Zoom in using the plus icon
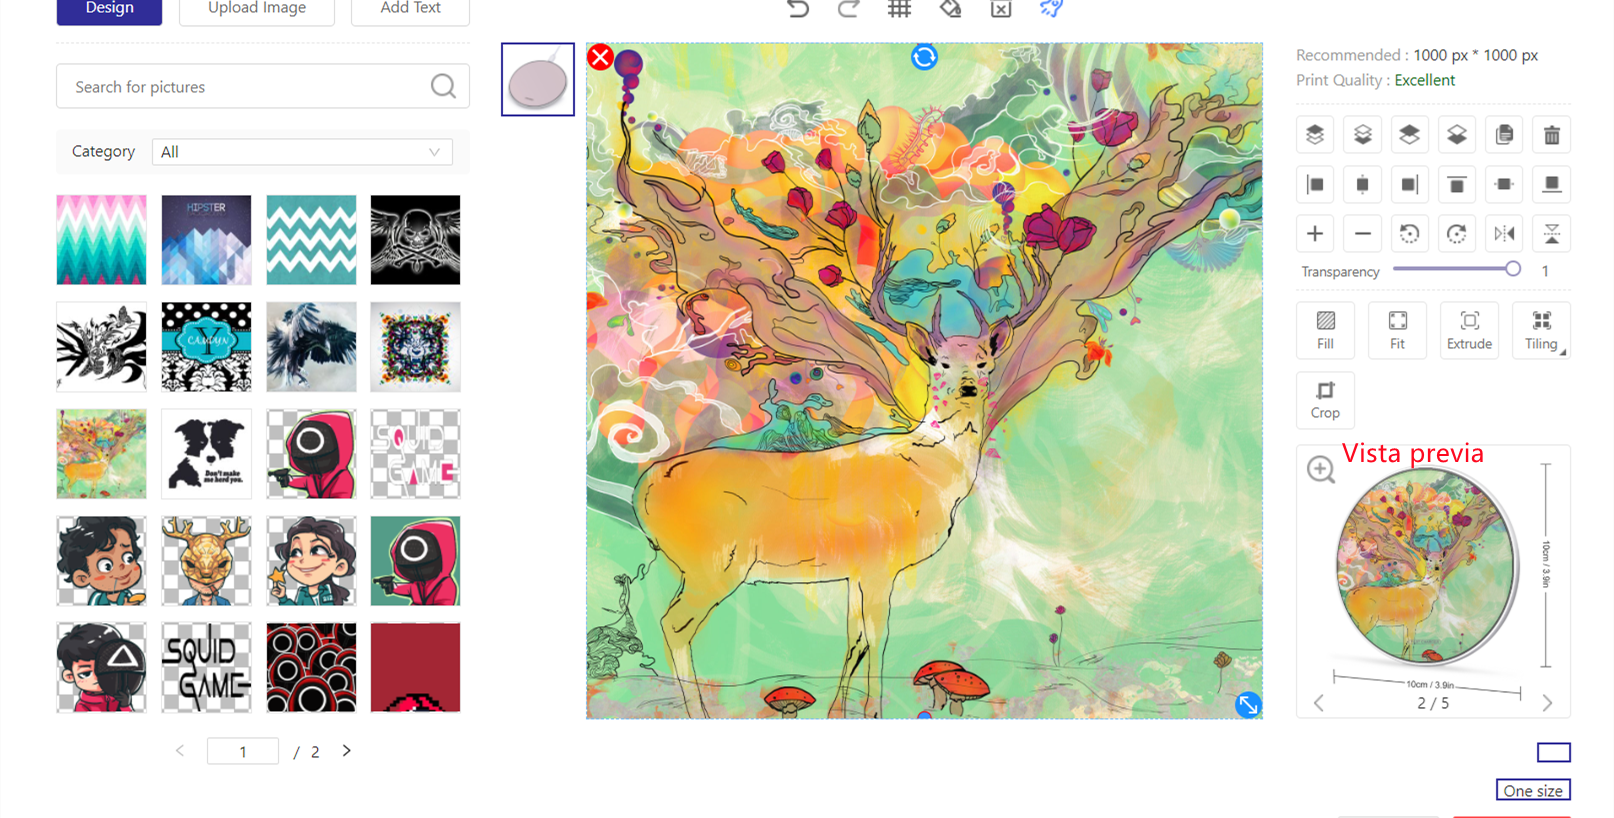The height and width of the screenshot is (818, 1614). point(1315,234)
